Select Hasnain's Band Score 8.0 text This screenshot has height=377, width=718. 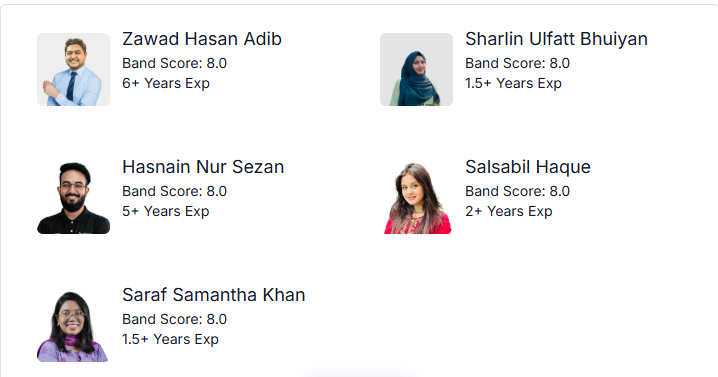click(x=174, y=191)
